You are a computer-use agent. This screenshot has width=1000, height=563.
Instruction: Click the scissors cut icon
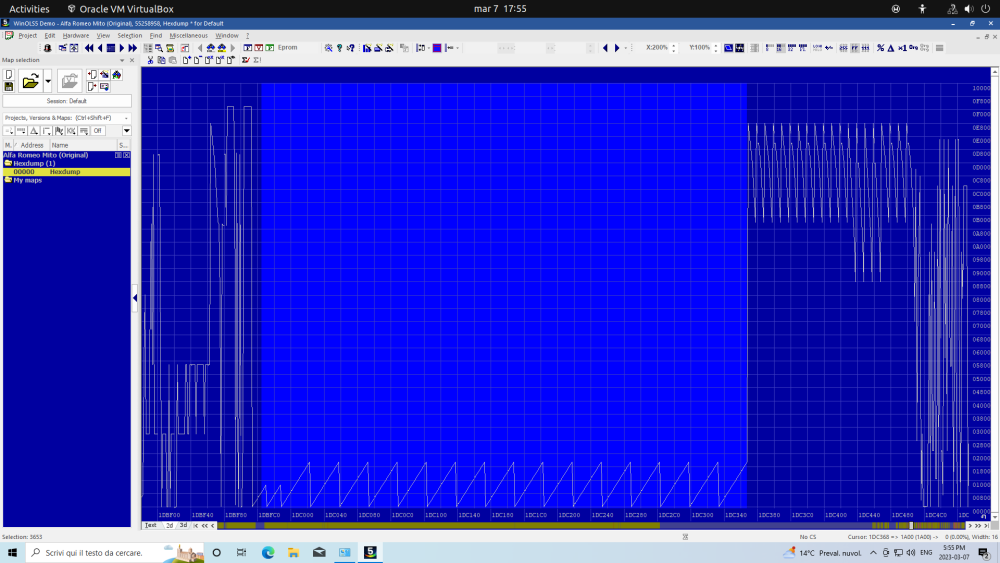pyautogui.click(x=151, y=60)
